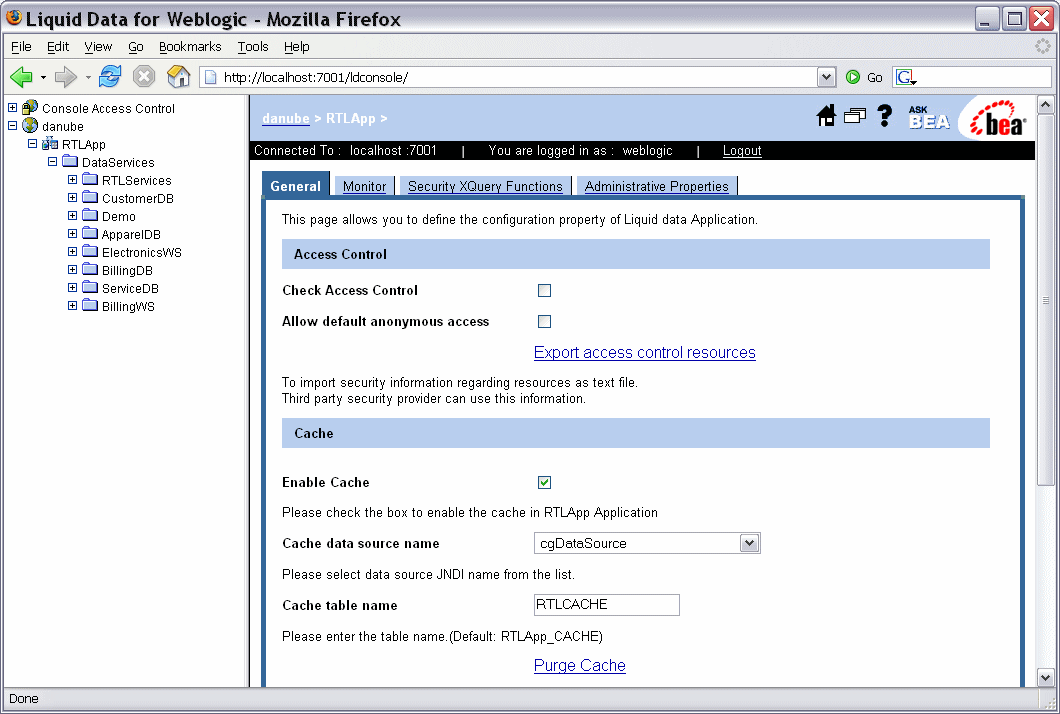Screen dimensions: 1060x714
Task: Click the Stop loading icon
Action: 143,76
